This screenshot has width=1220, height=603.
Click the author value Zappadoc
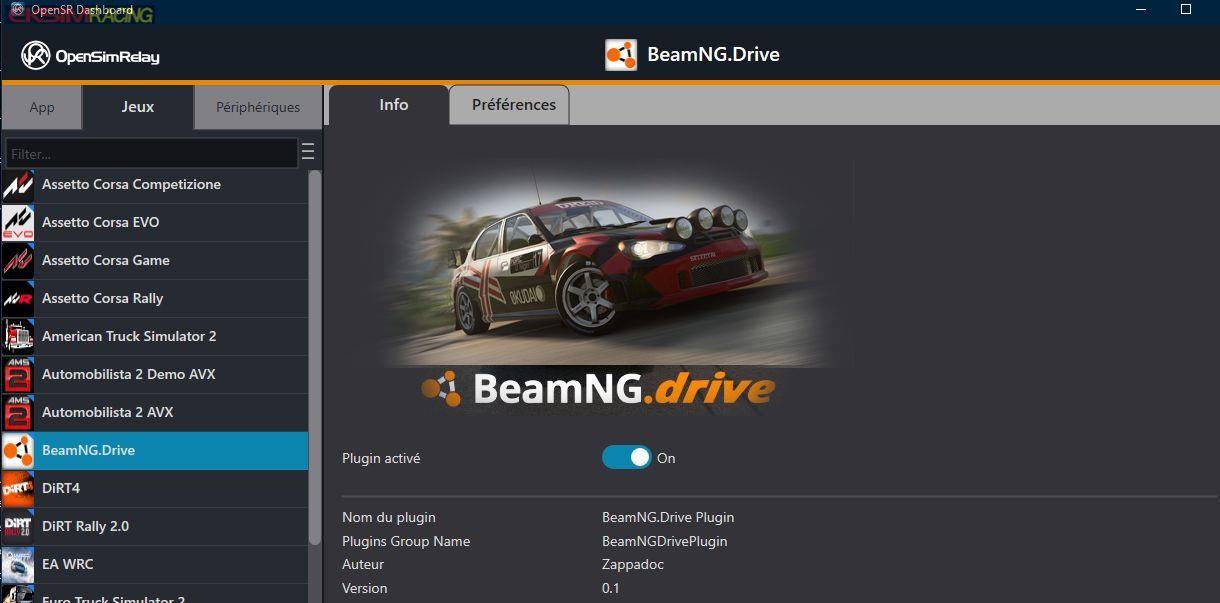(x=633, y=564)
